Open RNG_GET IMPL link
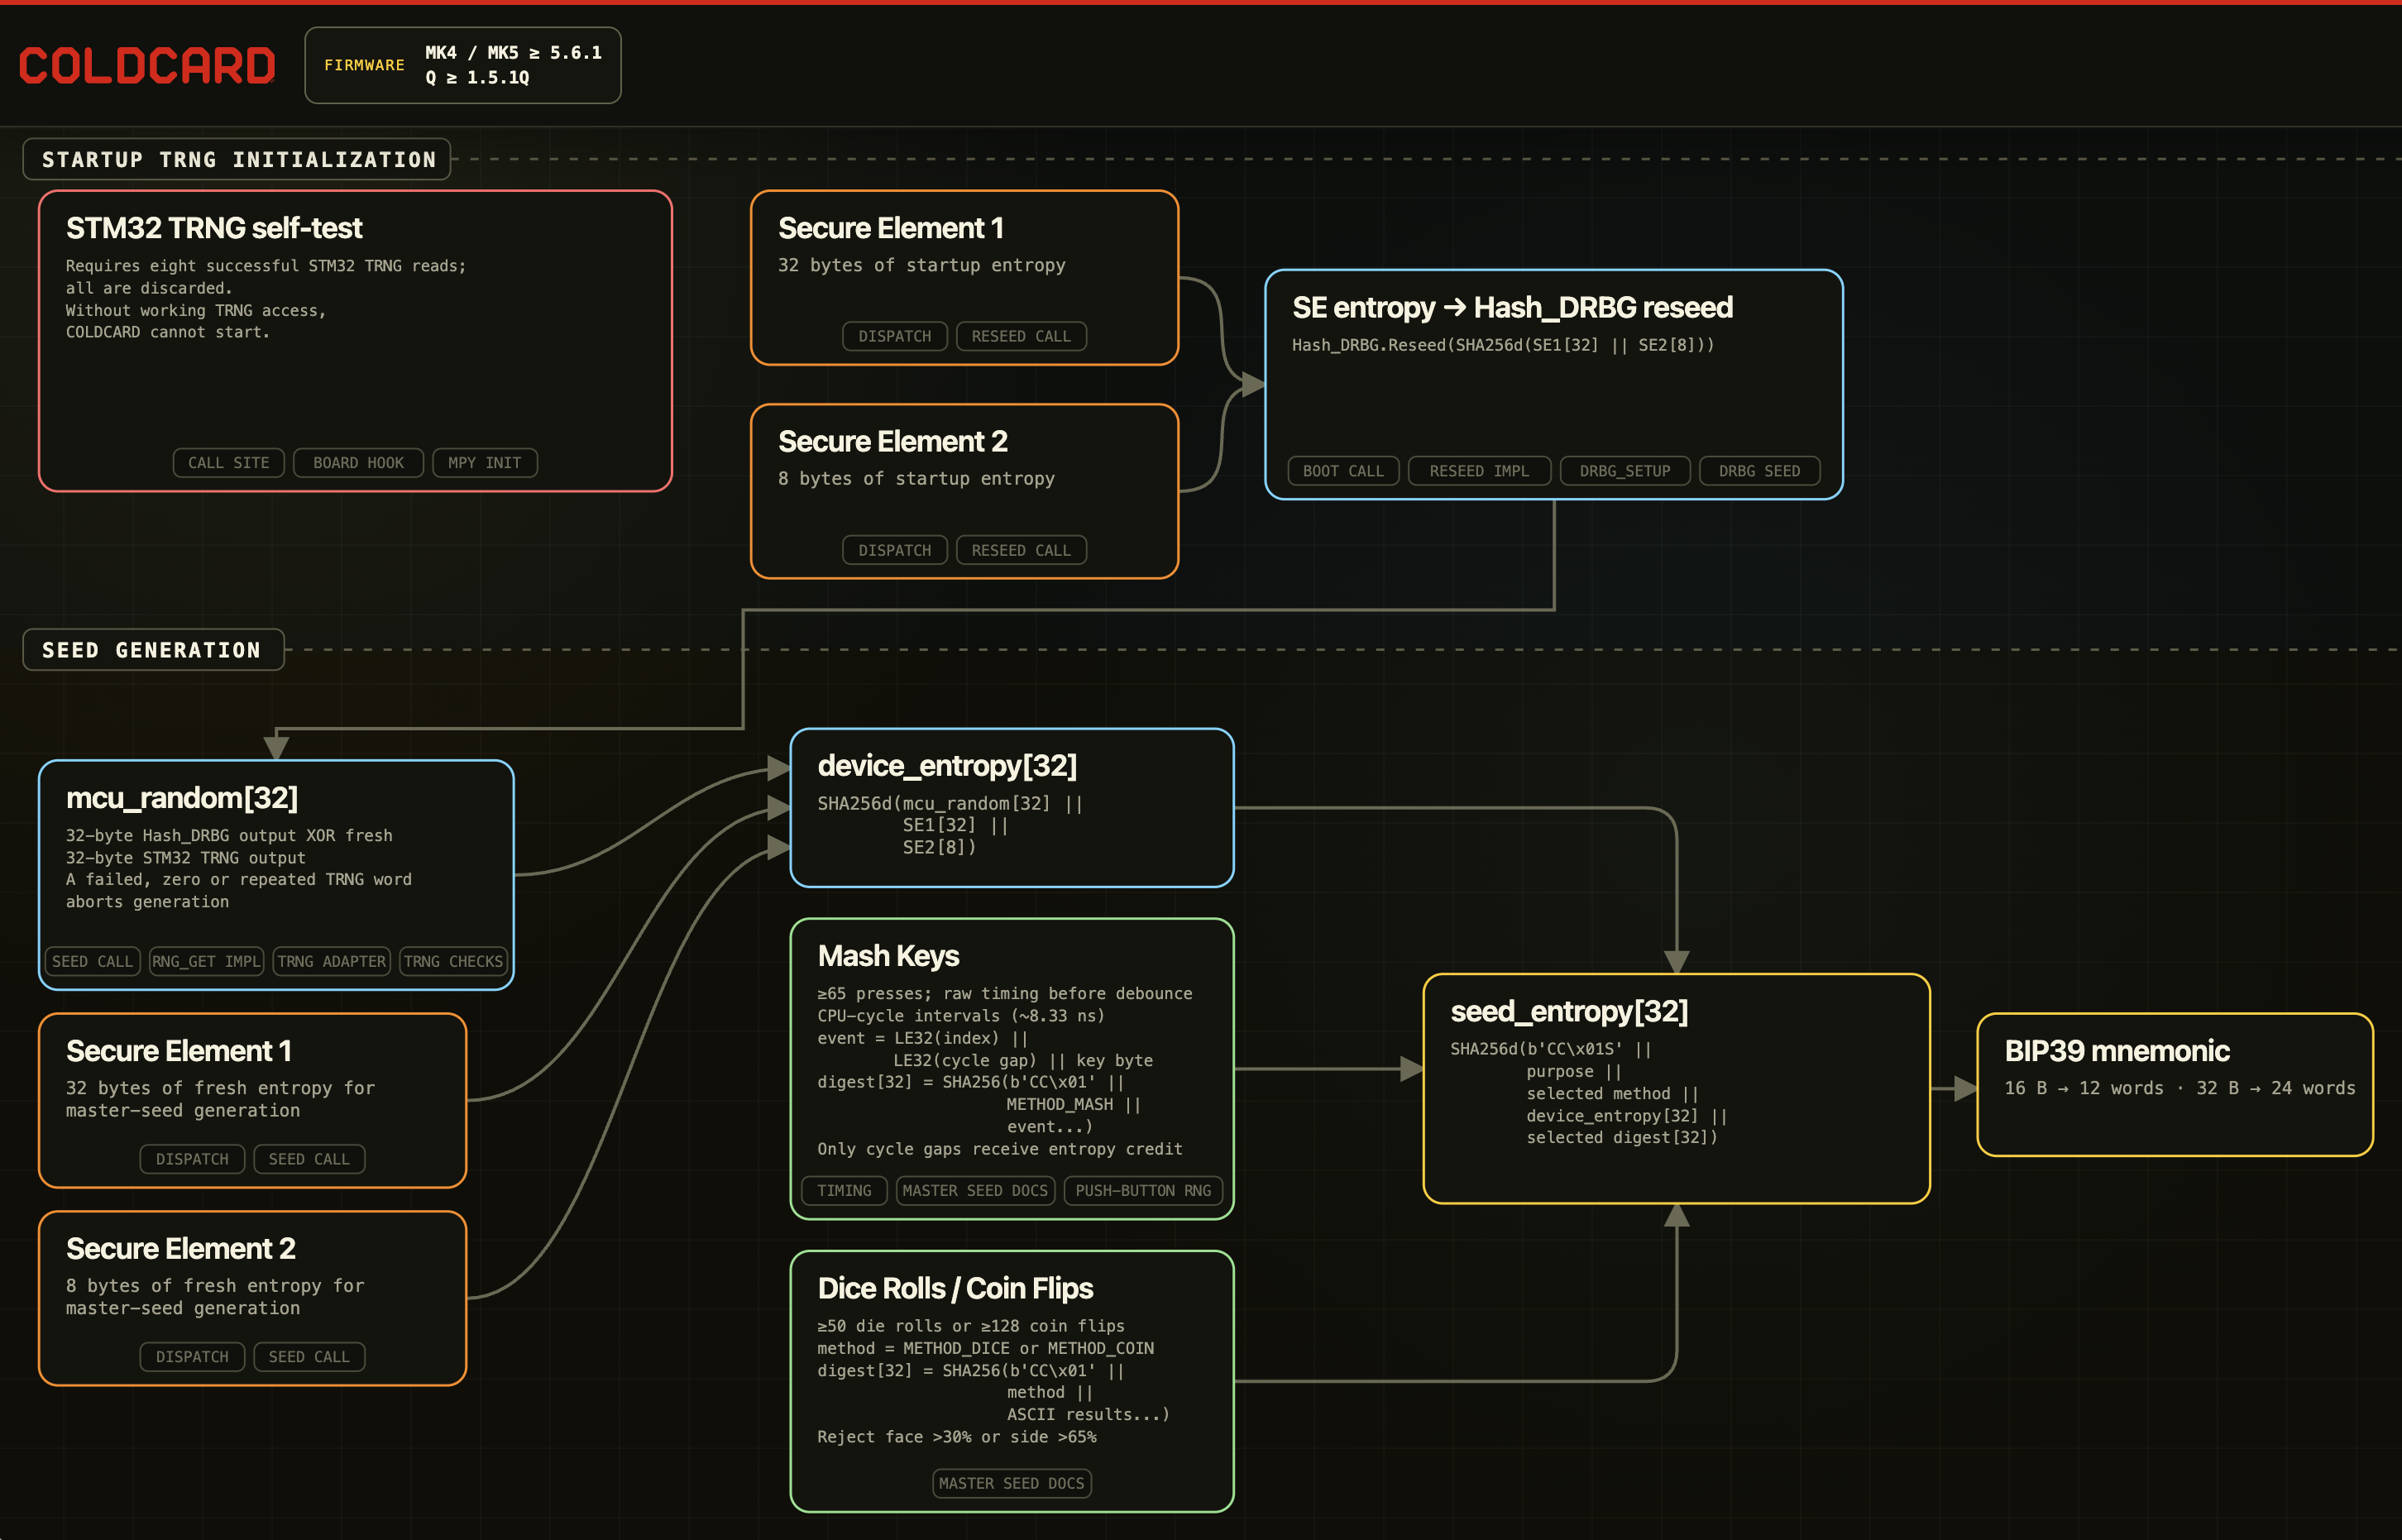 tap(206, 961)
